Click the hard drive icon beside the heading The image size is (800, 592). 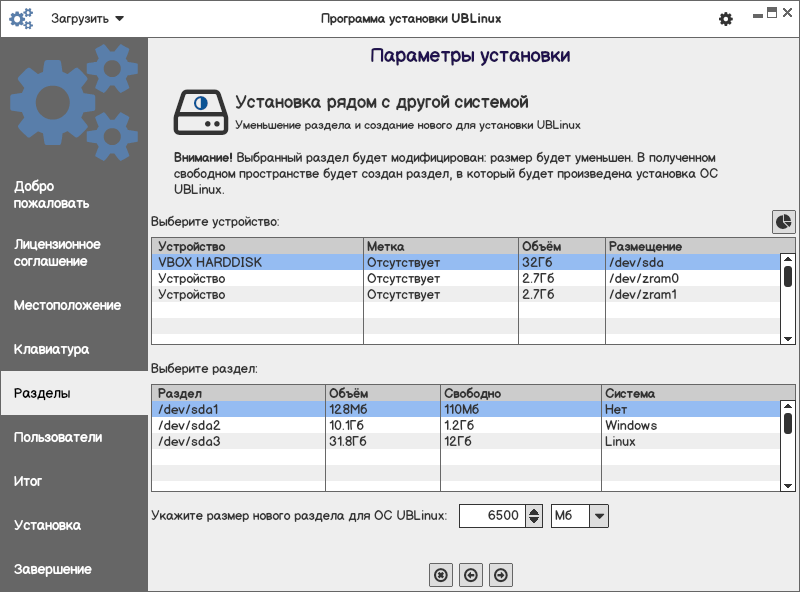click(199, 112)
